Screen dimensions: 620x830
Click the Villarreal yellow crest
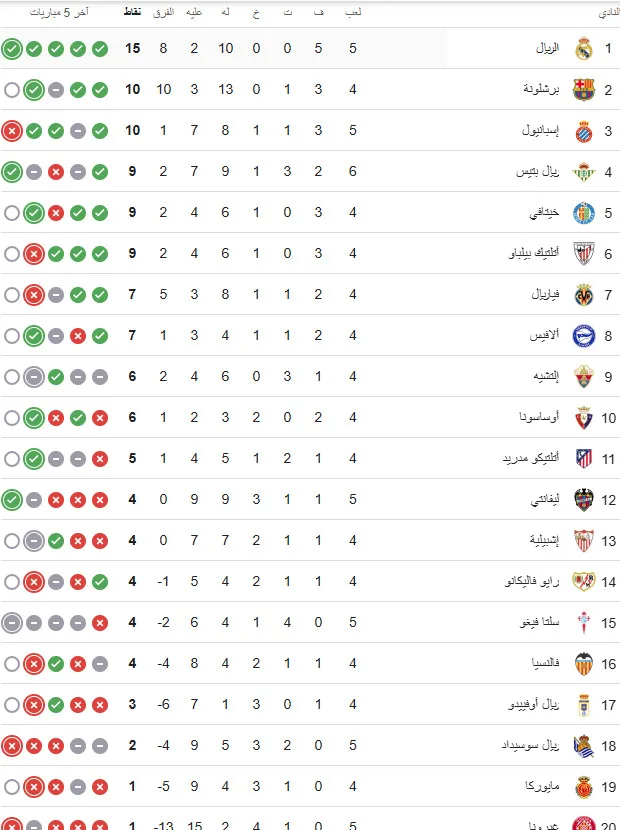(583, 295)
